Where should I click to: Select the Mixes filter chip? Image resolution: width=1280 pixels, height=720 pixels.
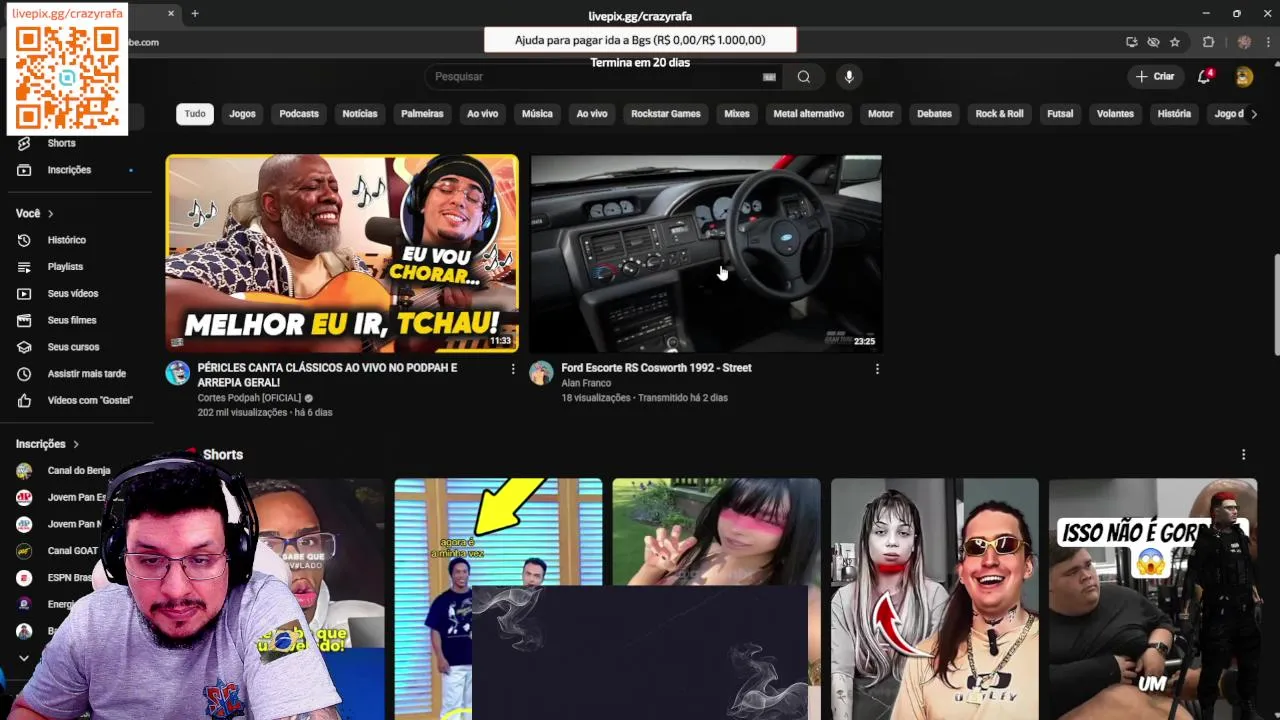coord(737,114)
